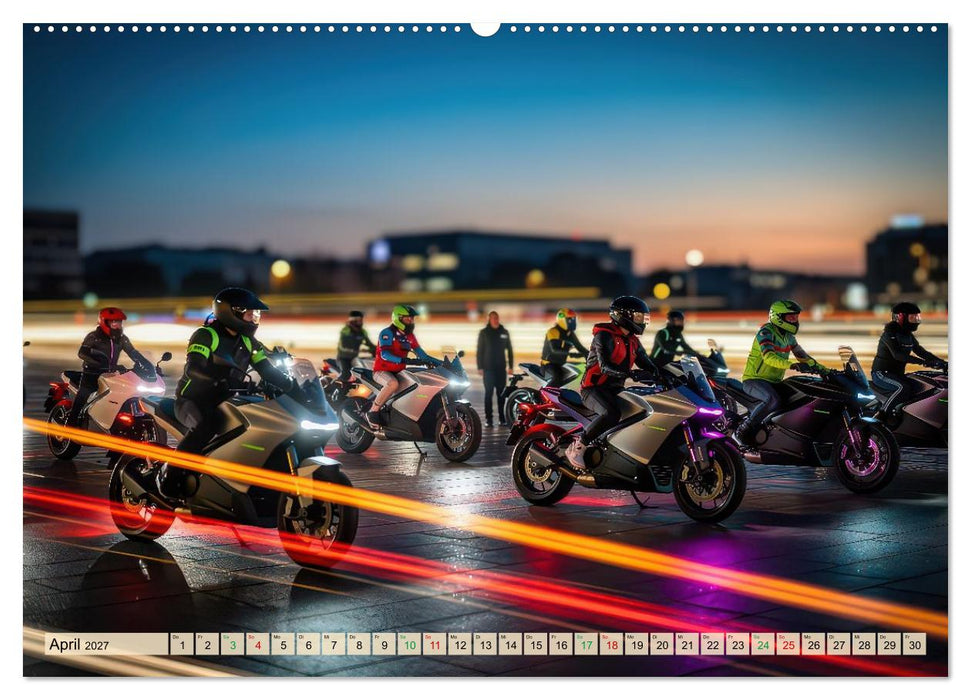The width and height of the screenshot is (971, 700).
Task: Select date cell 13
Action: pyautogui.click(x=486, y=644)
